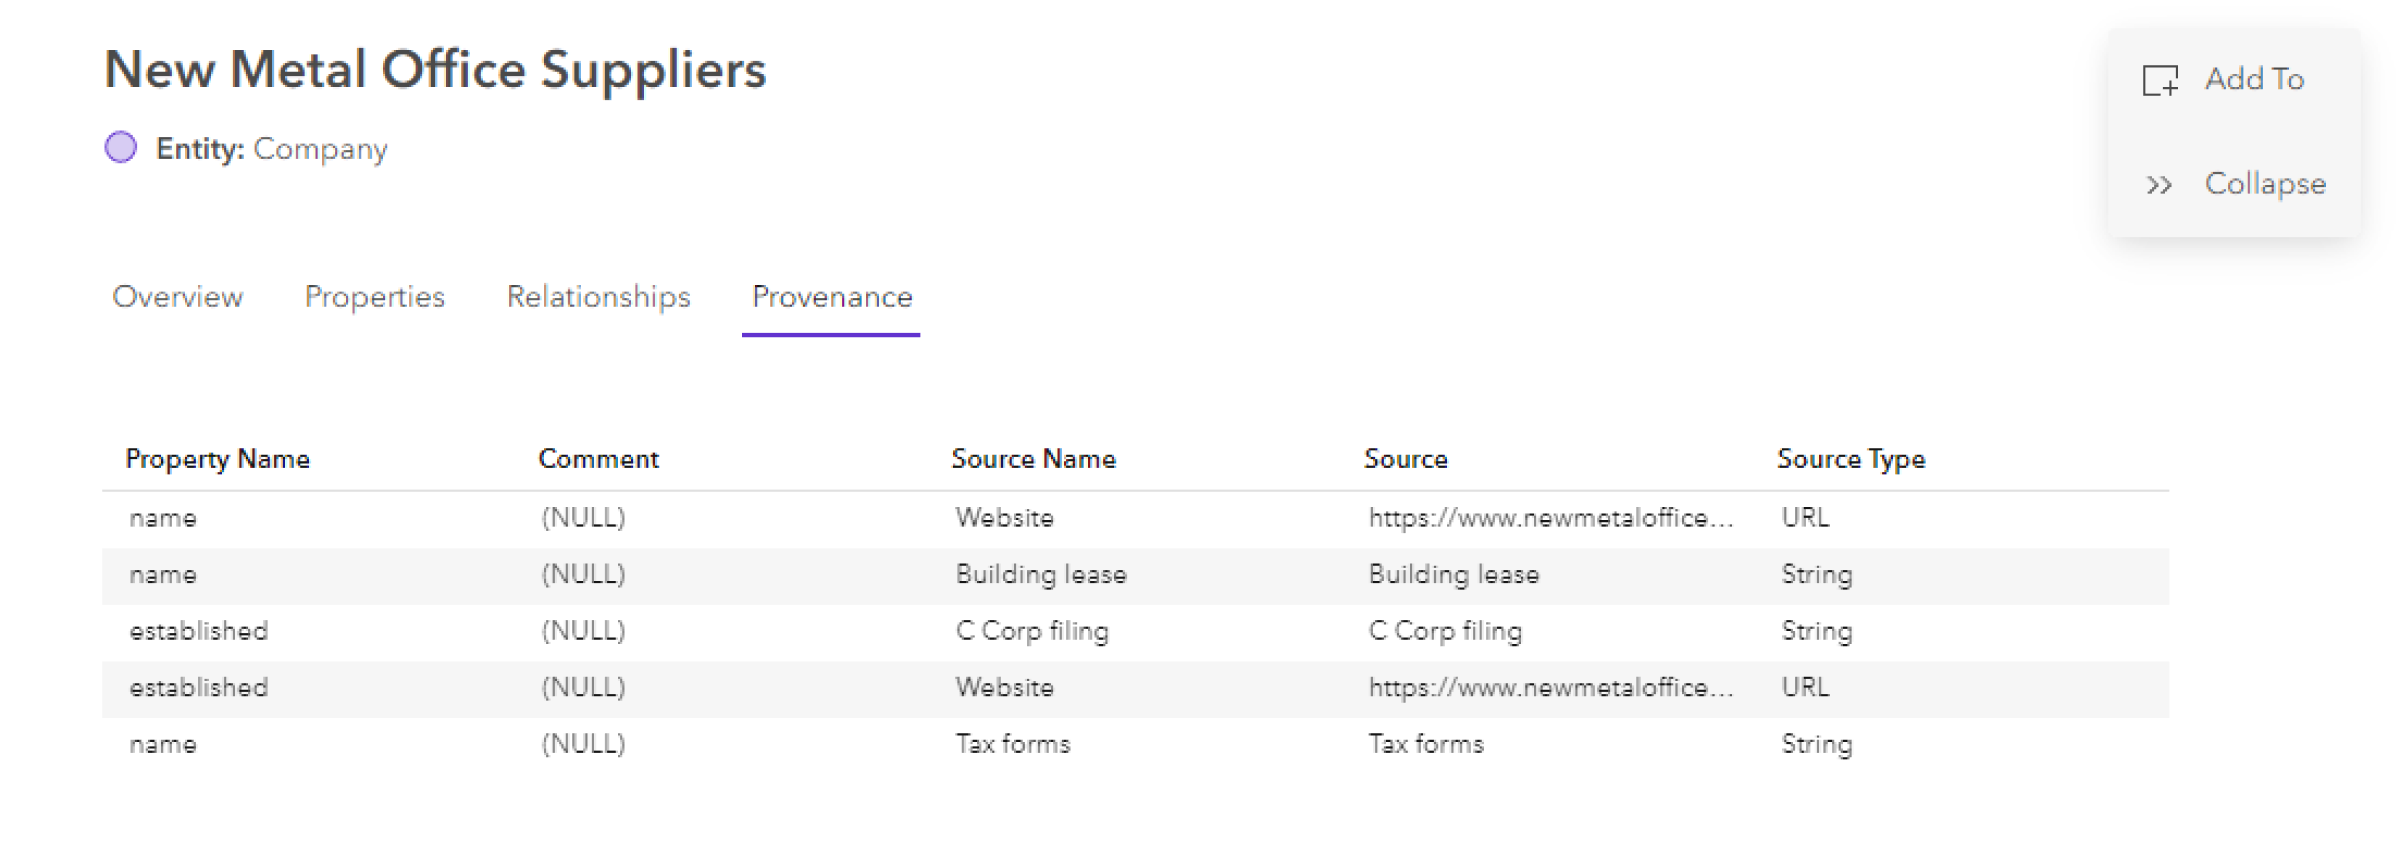Screen dimensions: 2400x845
Task: Open the Overview tab
Action: [x=178, y=297]
